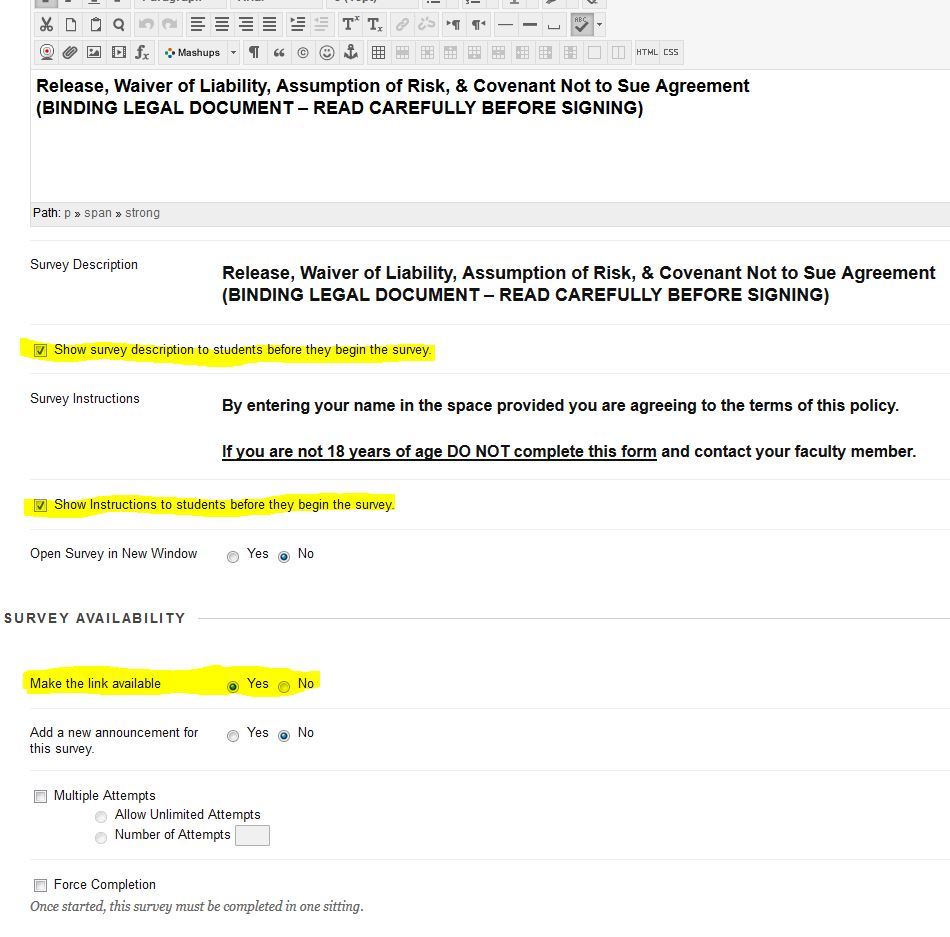Select No for Make the link available

point(284,687)
